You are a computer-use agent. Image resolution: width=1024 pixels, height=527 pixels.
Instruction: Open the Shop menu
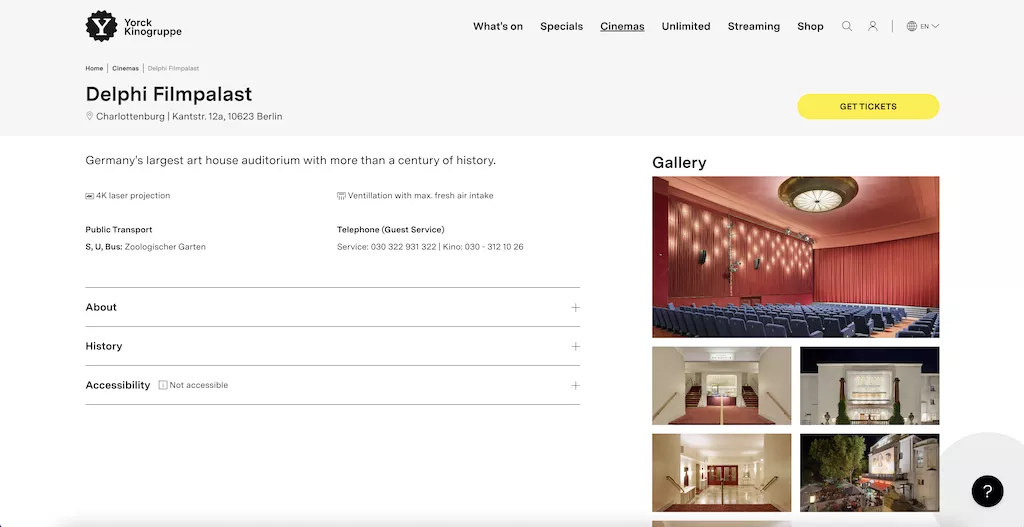[810, 26]
